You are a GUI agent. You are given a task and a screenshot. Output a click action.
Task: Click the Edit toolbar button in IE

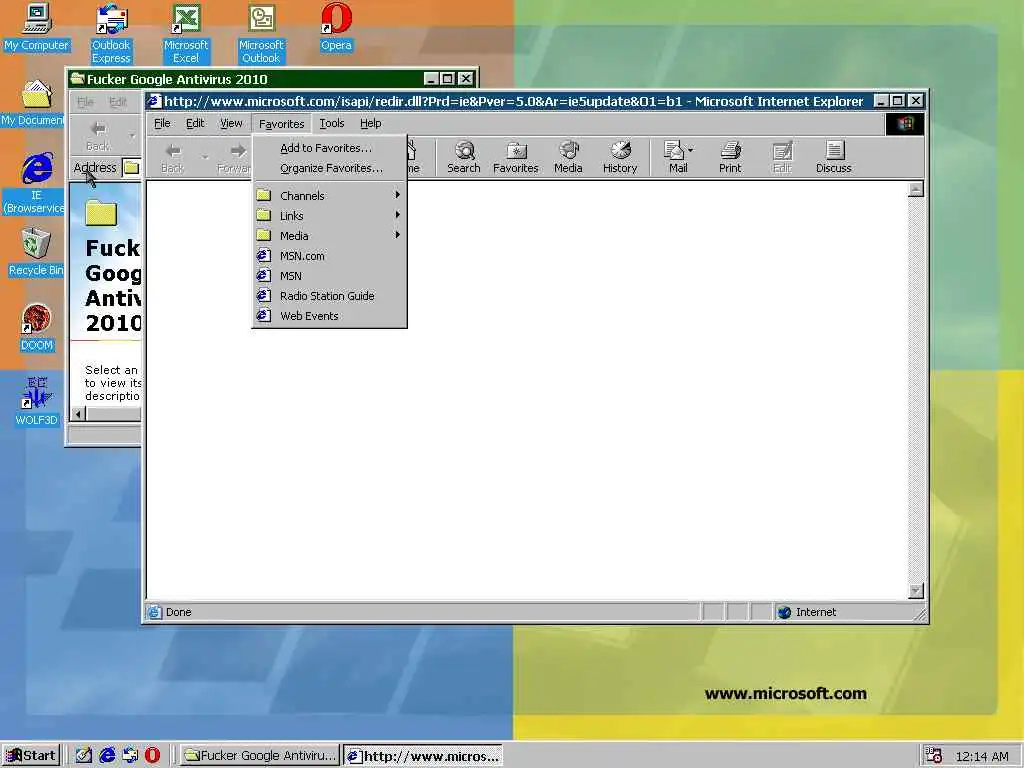(x=782, y=157)
